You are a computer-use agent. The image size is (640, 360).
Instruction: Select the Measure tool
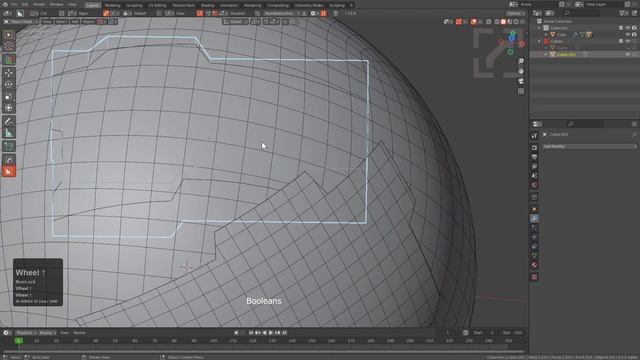(9, 133)
